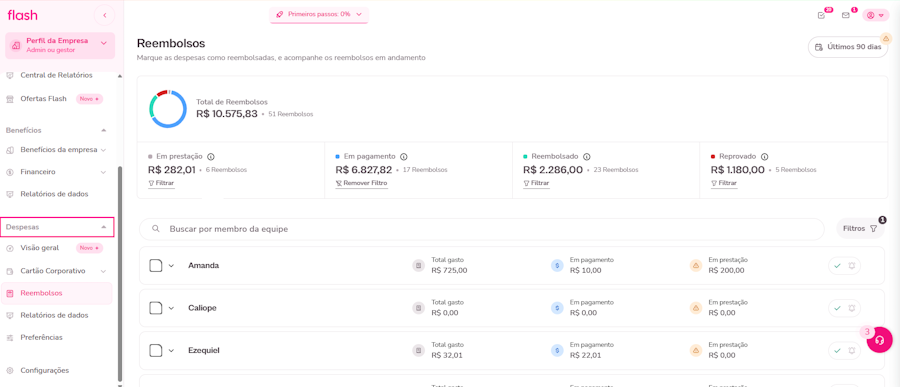Open the mail inbox icon in header
Screen dimensions: 900x387
(845, 16)
